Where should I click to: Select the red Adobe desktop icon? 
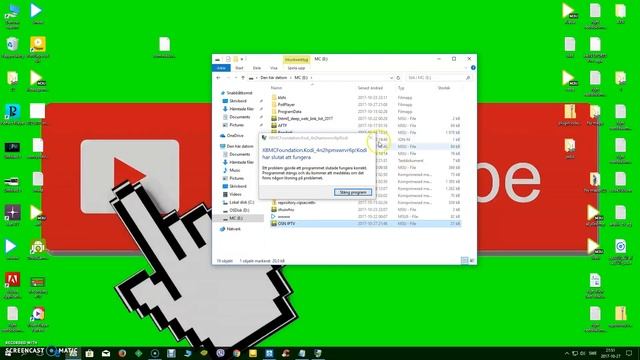pyautogui.click(x=12, y=285)
